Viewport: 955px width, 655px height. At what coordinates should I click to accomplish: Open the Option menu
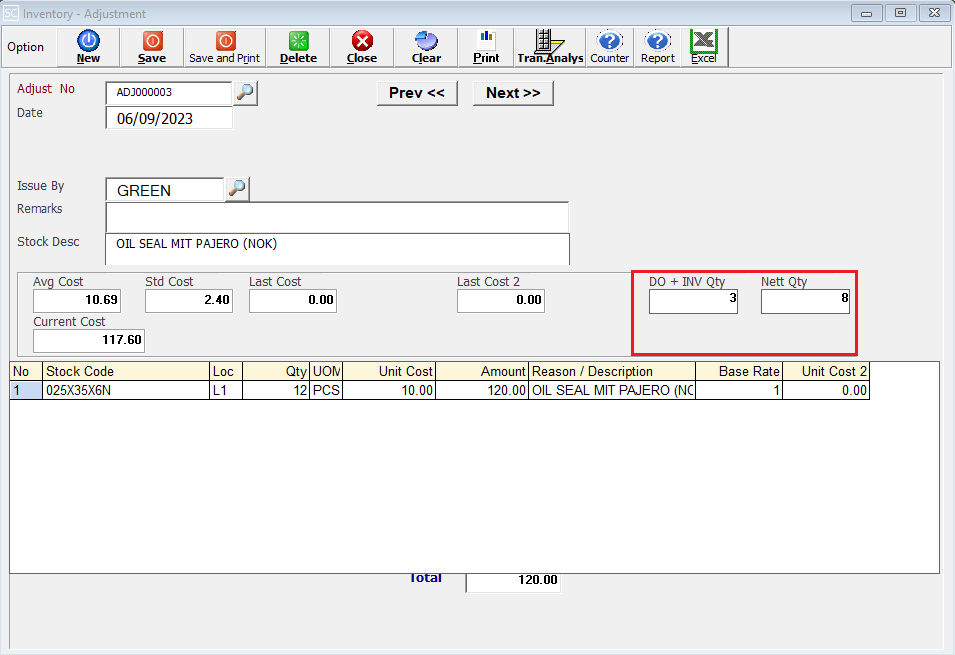coord(26,47)
